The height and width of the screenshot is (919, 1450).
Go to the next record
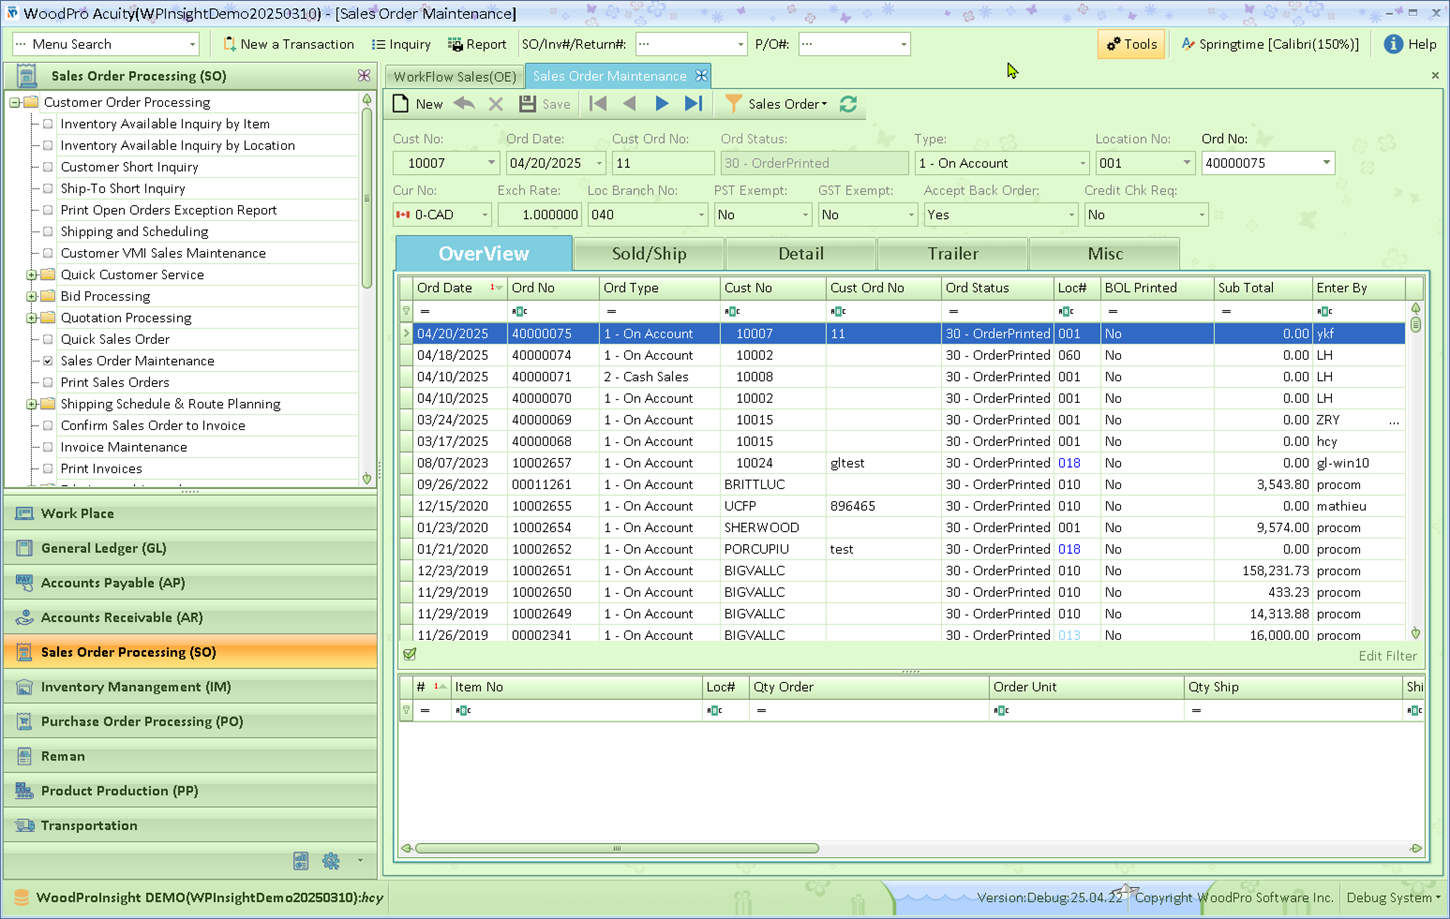tap(662, 104)
